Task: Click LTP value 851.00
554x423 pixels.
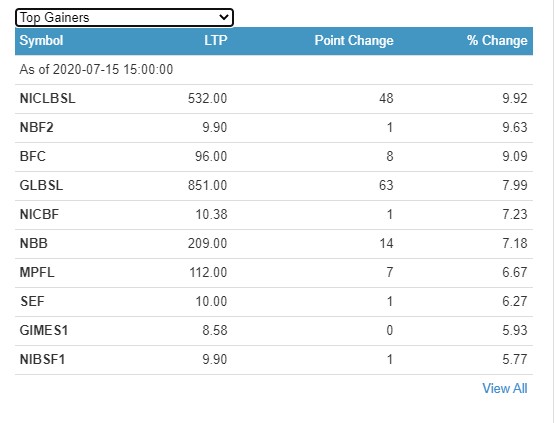Action: [x=207, y=185]
